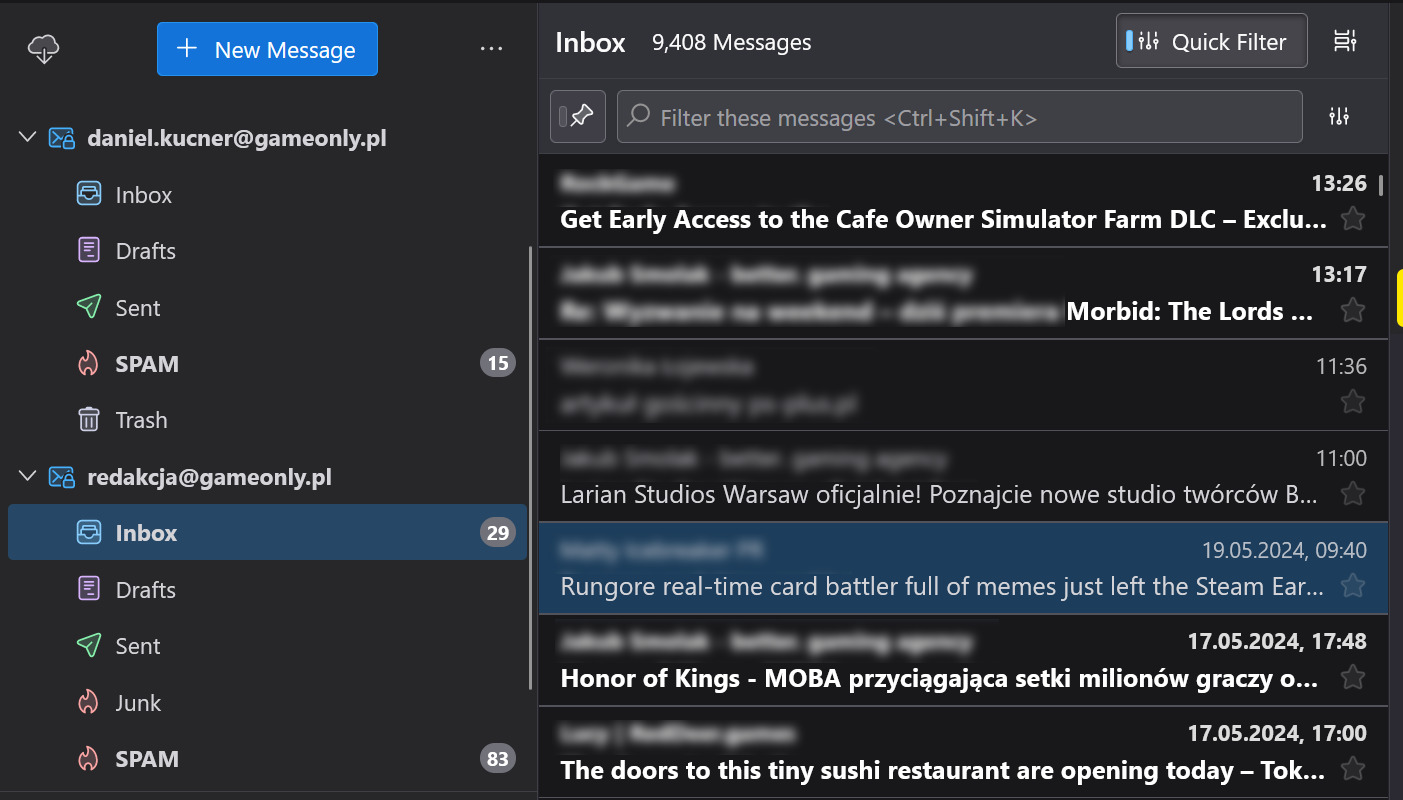Screen dimensions: 1403x800
Task: Click the folder pane vertical scrollbar
Action: point(530,468)
